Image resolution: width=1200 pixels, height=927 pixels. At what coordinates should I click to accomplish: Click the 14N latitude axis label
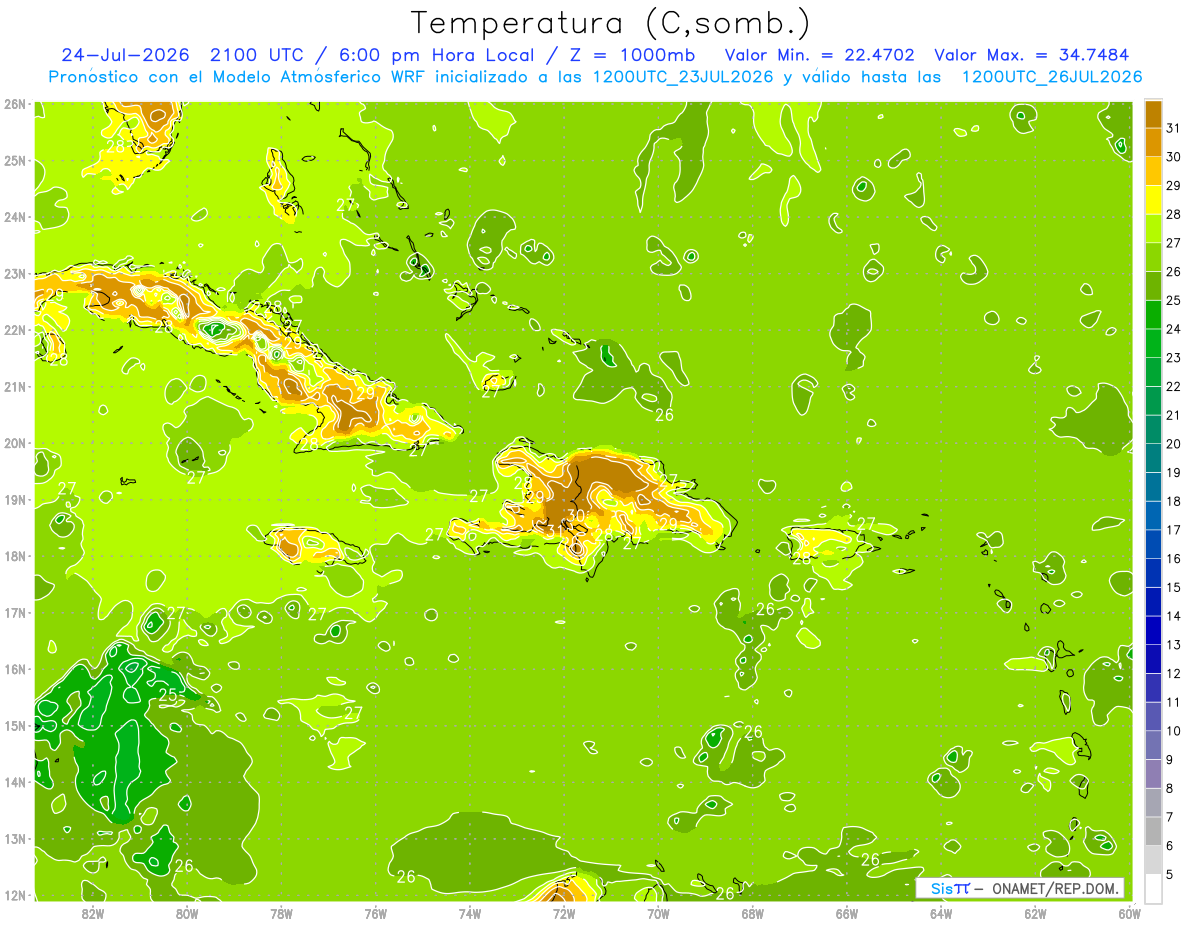coord(15,782)
